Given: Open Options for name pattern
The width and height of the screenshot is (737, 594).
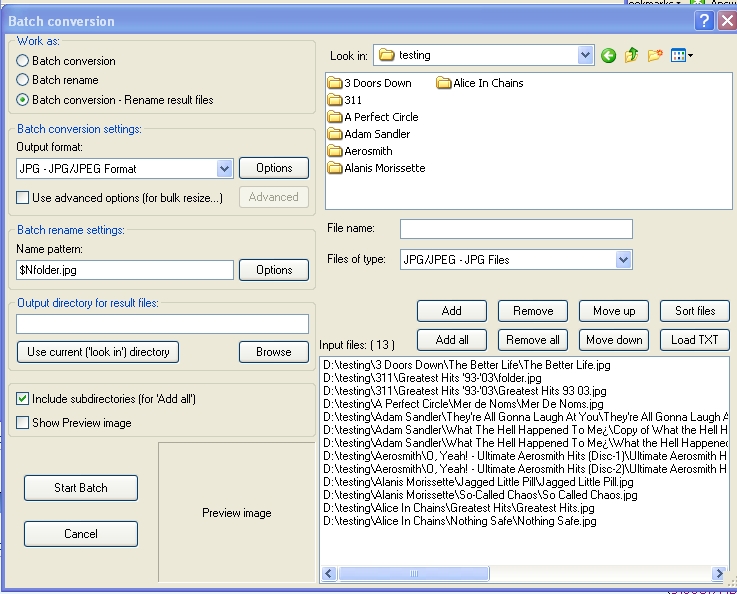Looking at the screenshot, I should (x=274, y=270).
